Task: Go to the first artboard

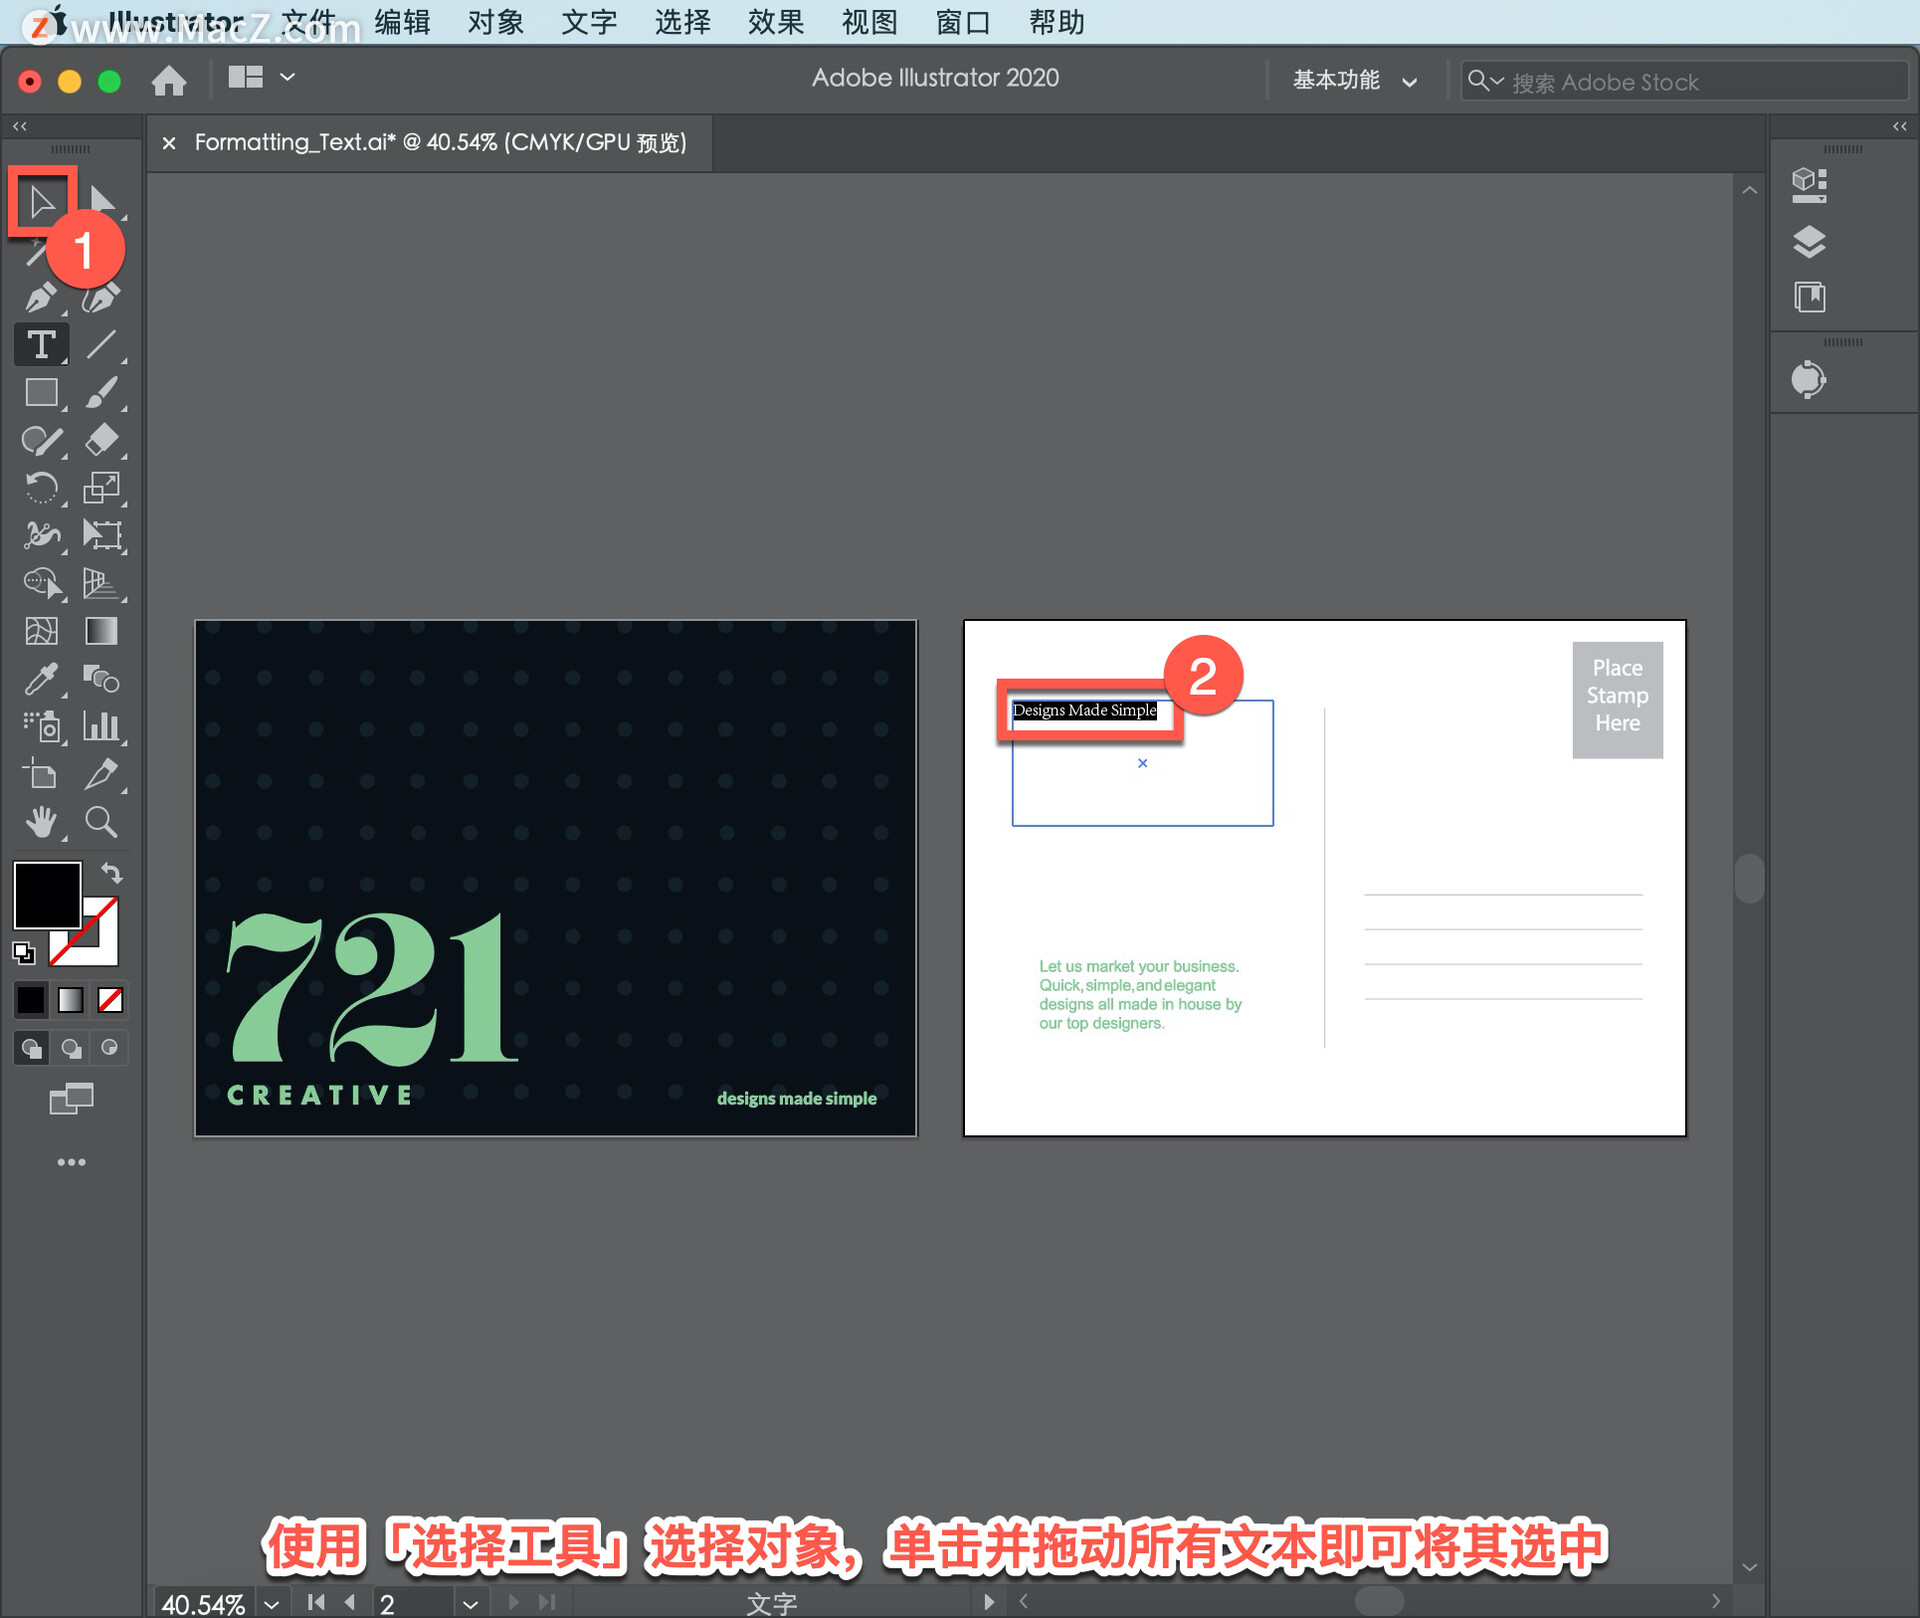Action: click(316, 1602)
